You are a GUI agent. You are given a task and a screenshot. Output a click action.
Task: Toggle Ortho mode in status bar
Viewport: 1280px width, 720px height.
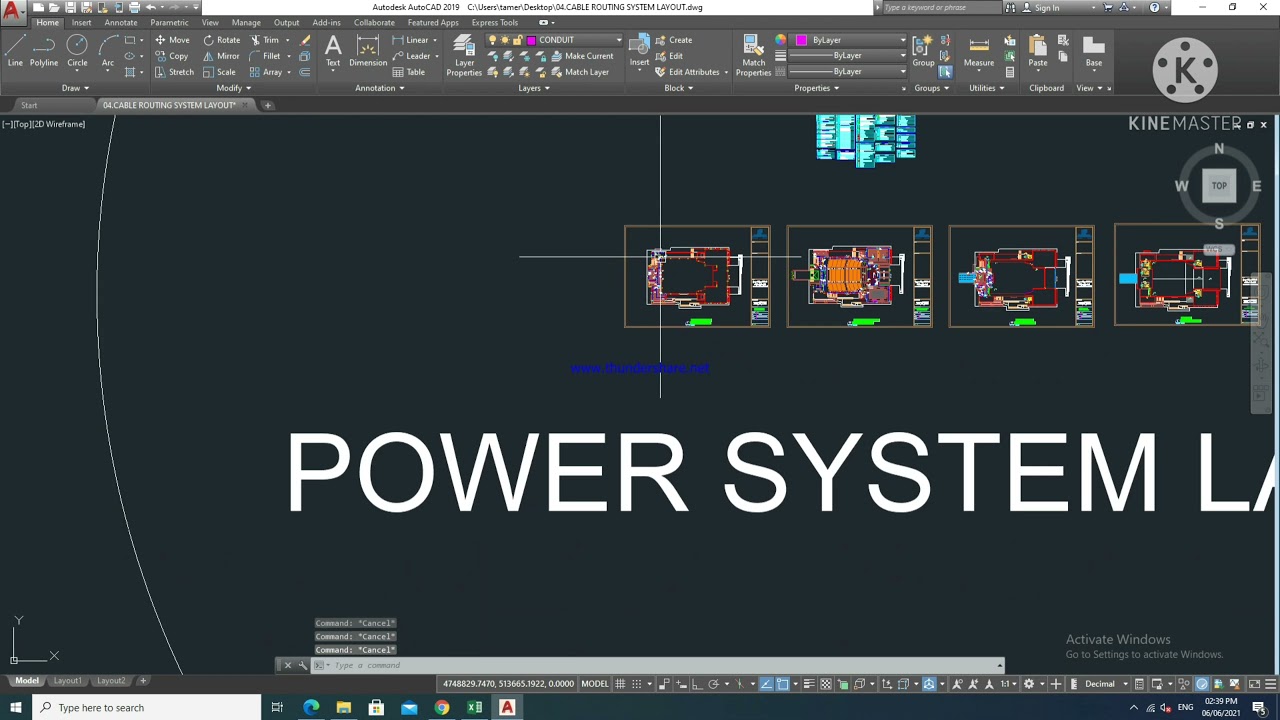point(697,684)
